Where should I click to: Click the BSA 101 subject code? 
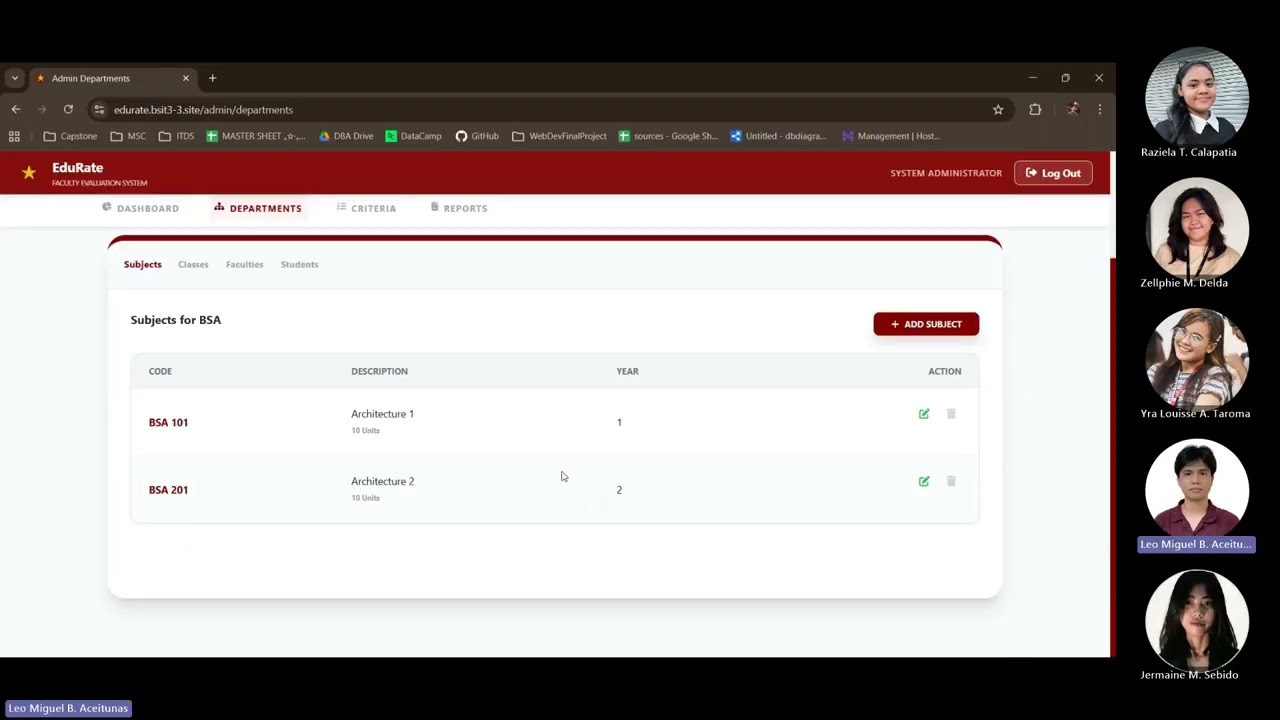click(168, 423)
